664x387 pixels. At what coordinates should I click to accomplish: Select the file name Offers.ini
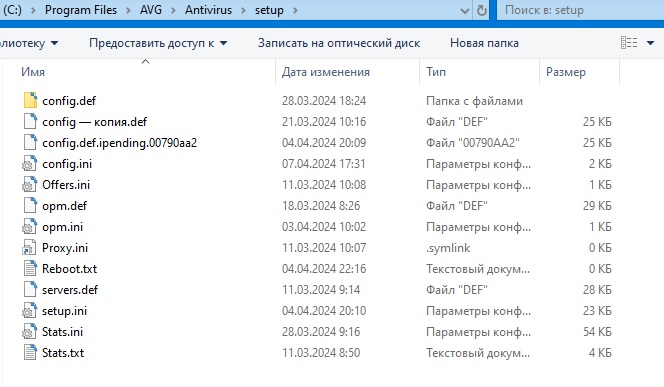(x=66, y=185)
